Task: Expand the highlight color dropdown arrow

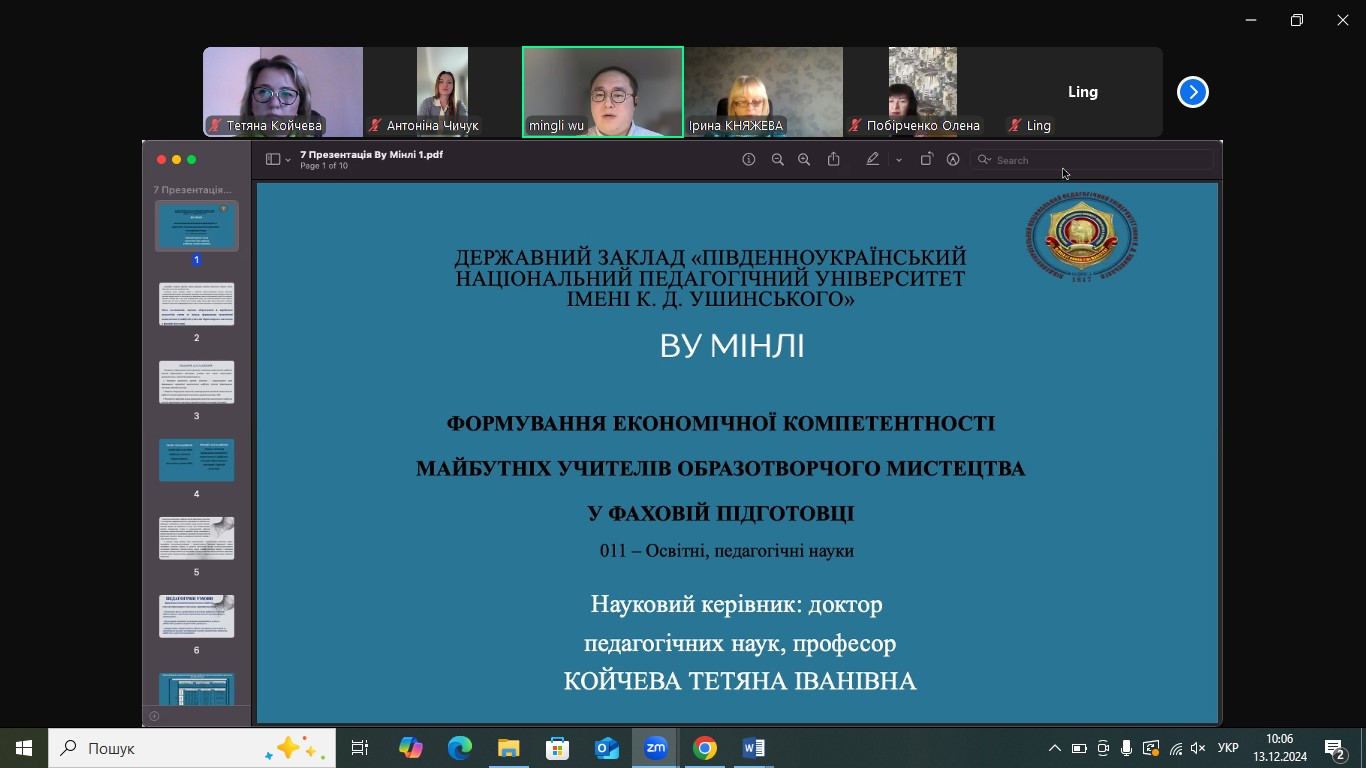Action: (x=898, y=160)
